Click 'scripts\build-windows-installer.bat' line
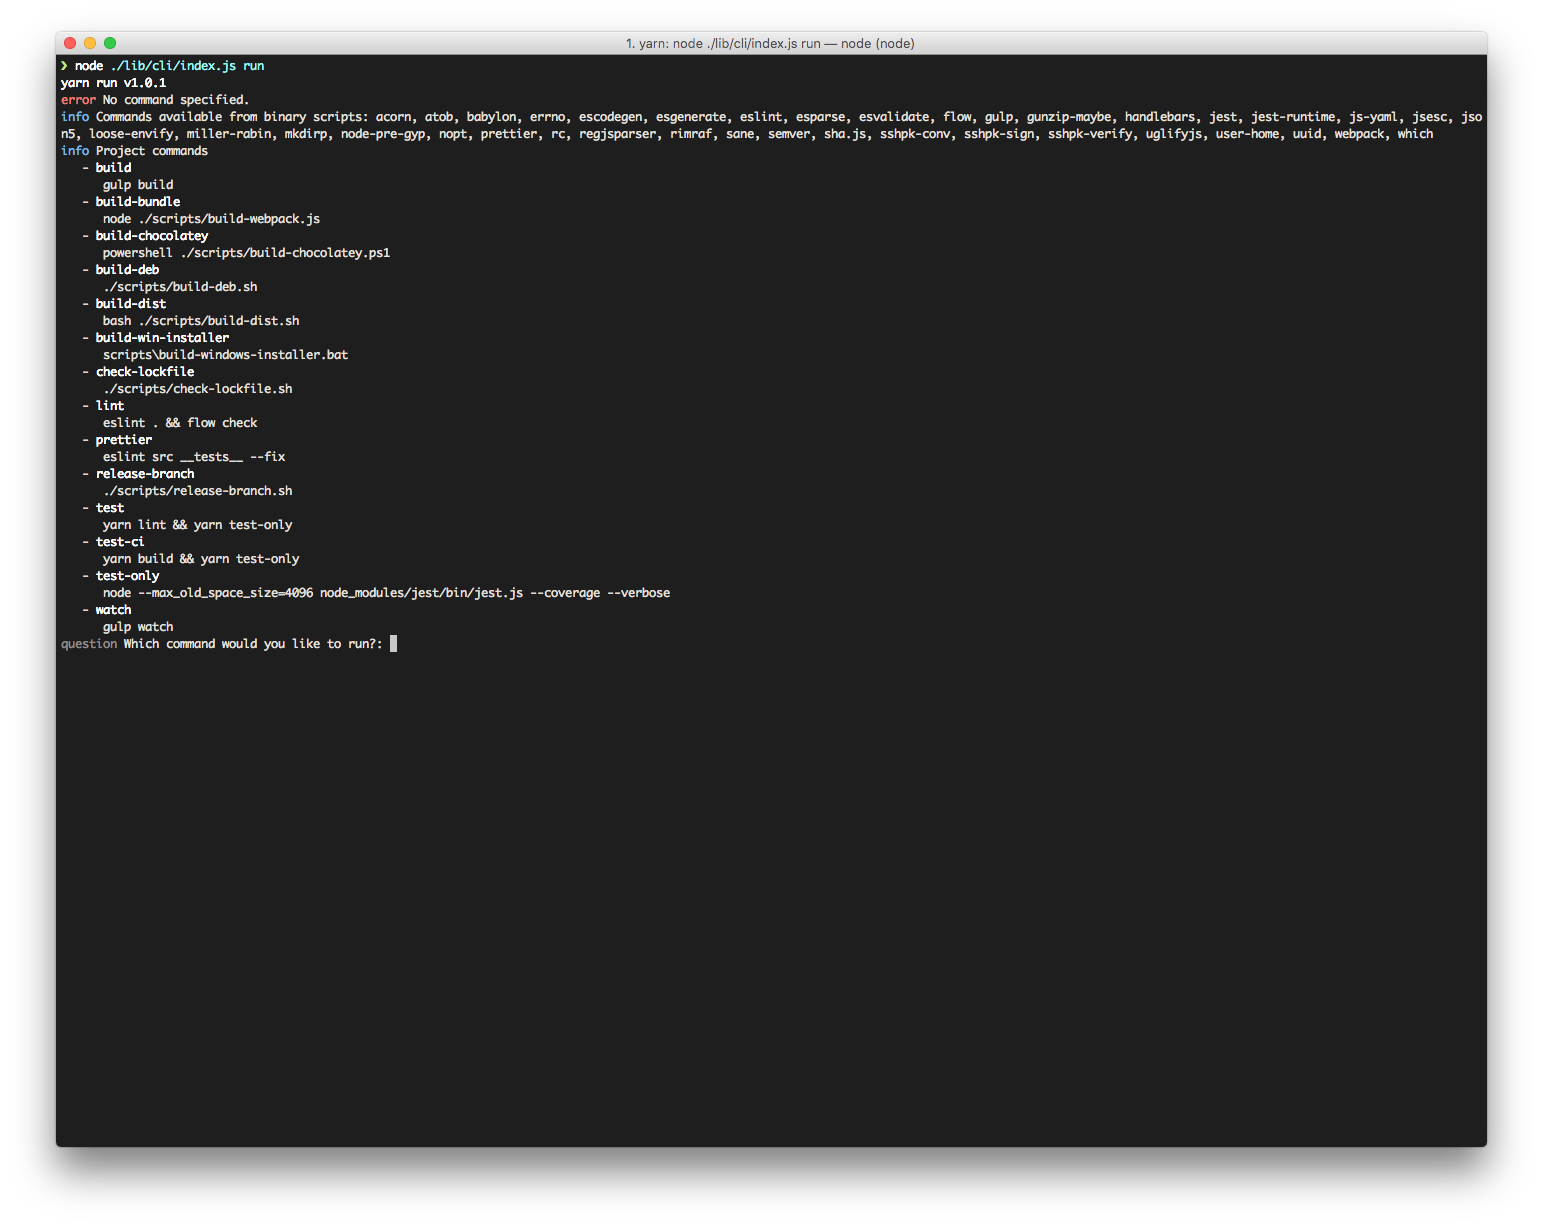 click(225, 355)
